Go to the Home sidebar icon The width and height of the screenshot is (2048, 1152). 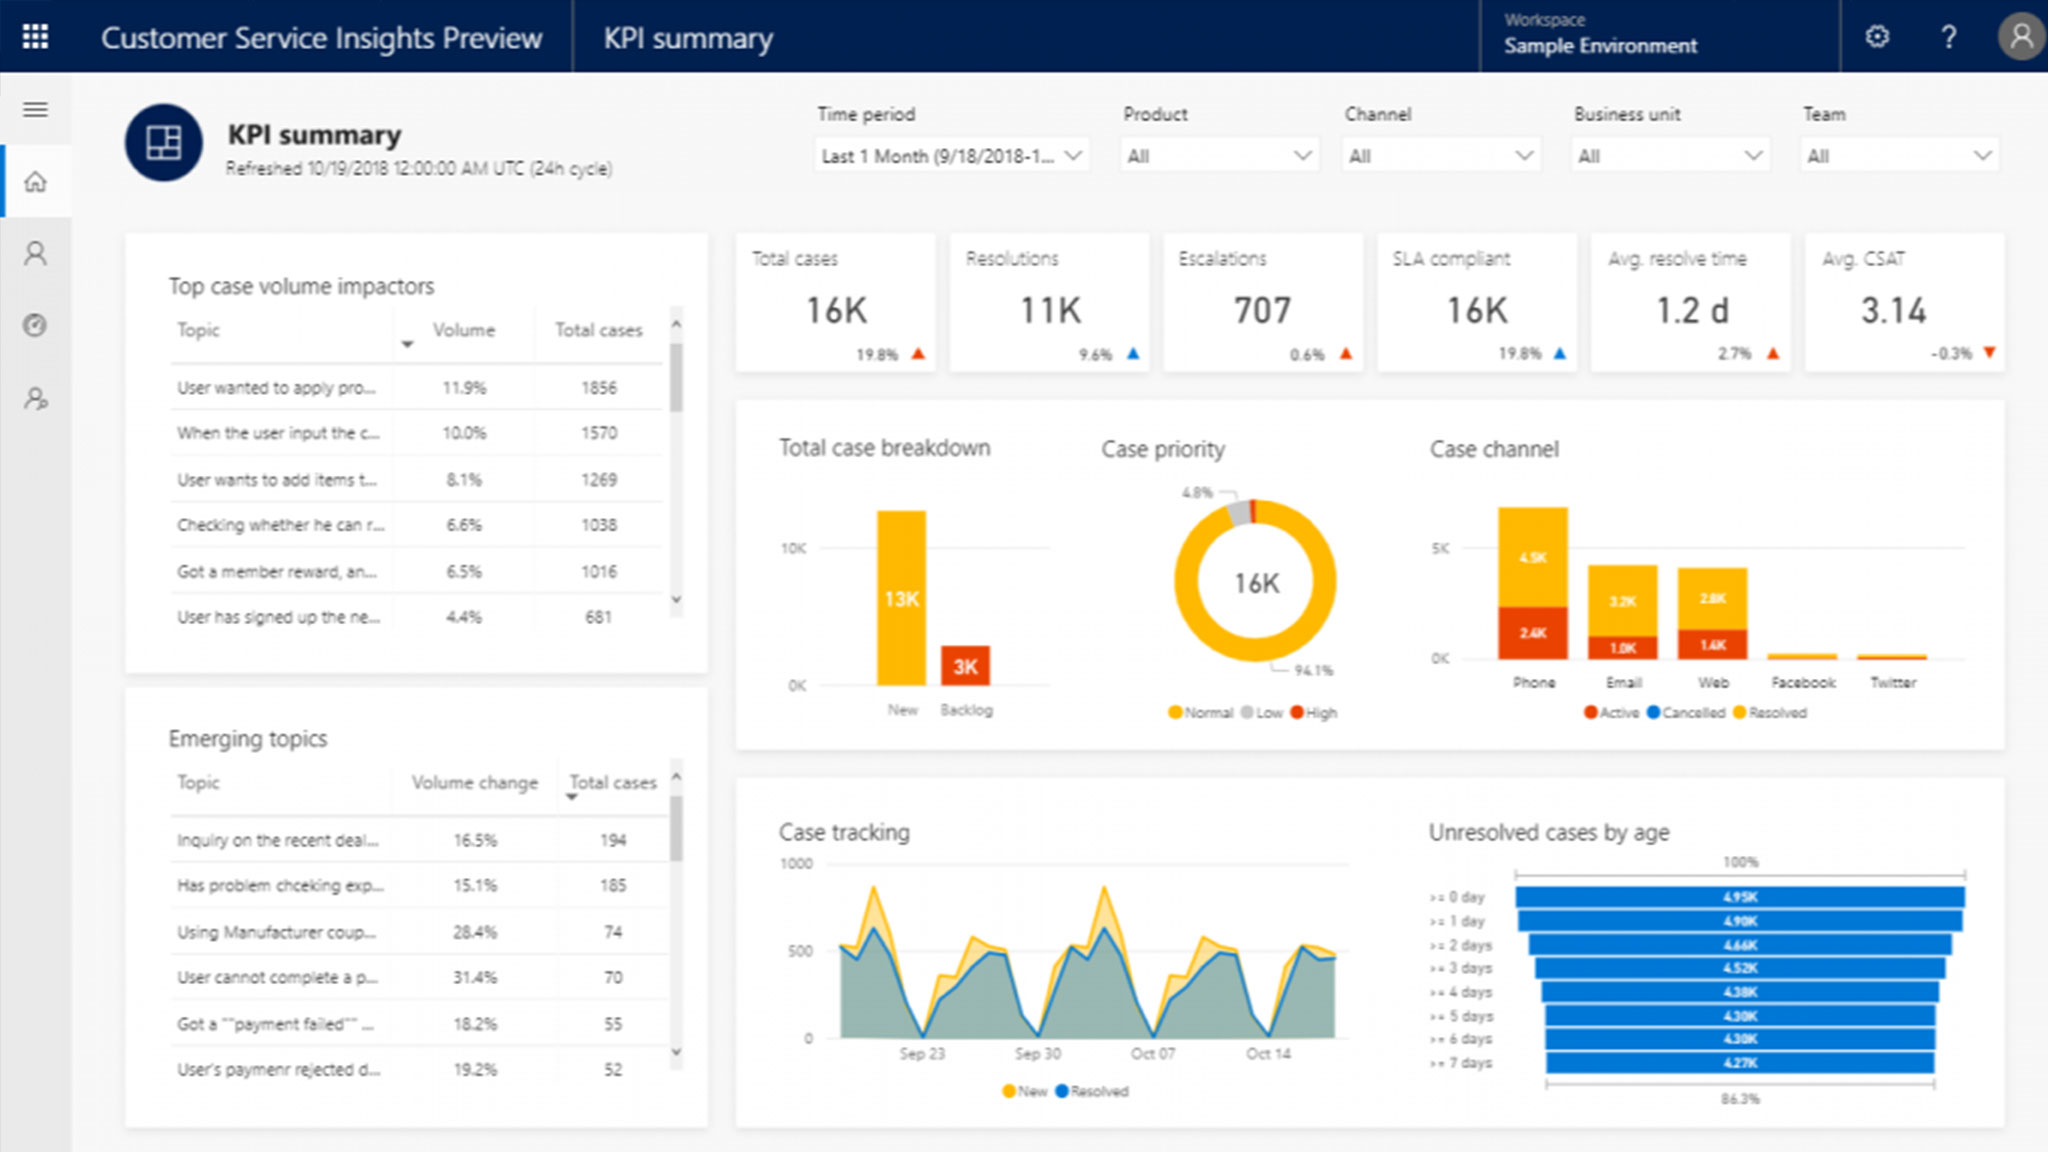tap(35, 182)
